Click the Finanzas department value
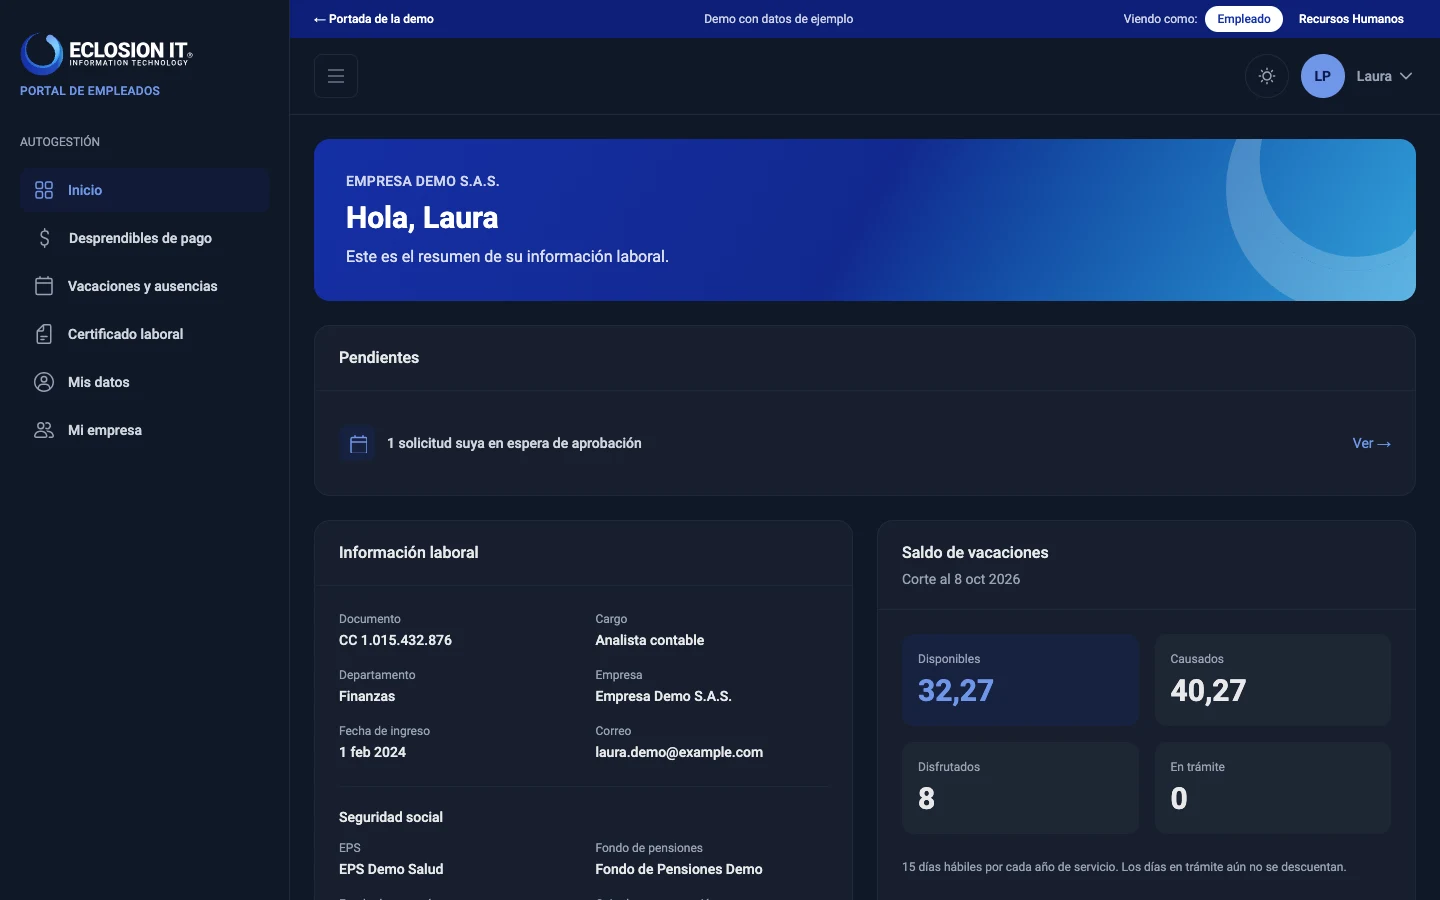The width and height of the screenshot is (1440, 900). 367,696
